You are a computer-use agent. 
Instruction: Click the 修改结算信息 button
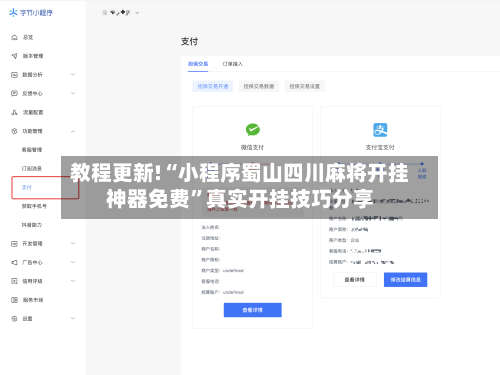click(x=405, y=280)
